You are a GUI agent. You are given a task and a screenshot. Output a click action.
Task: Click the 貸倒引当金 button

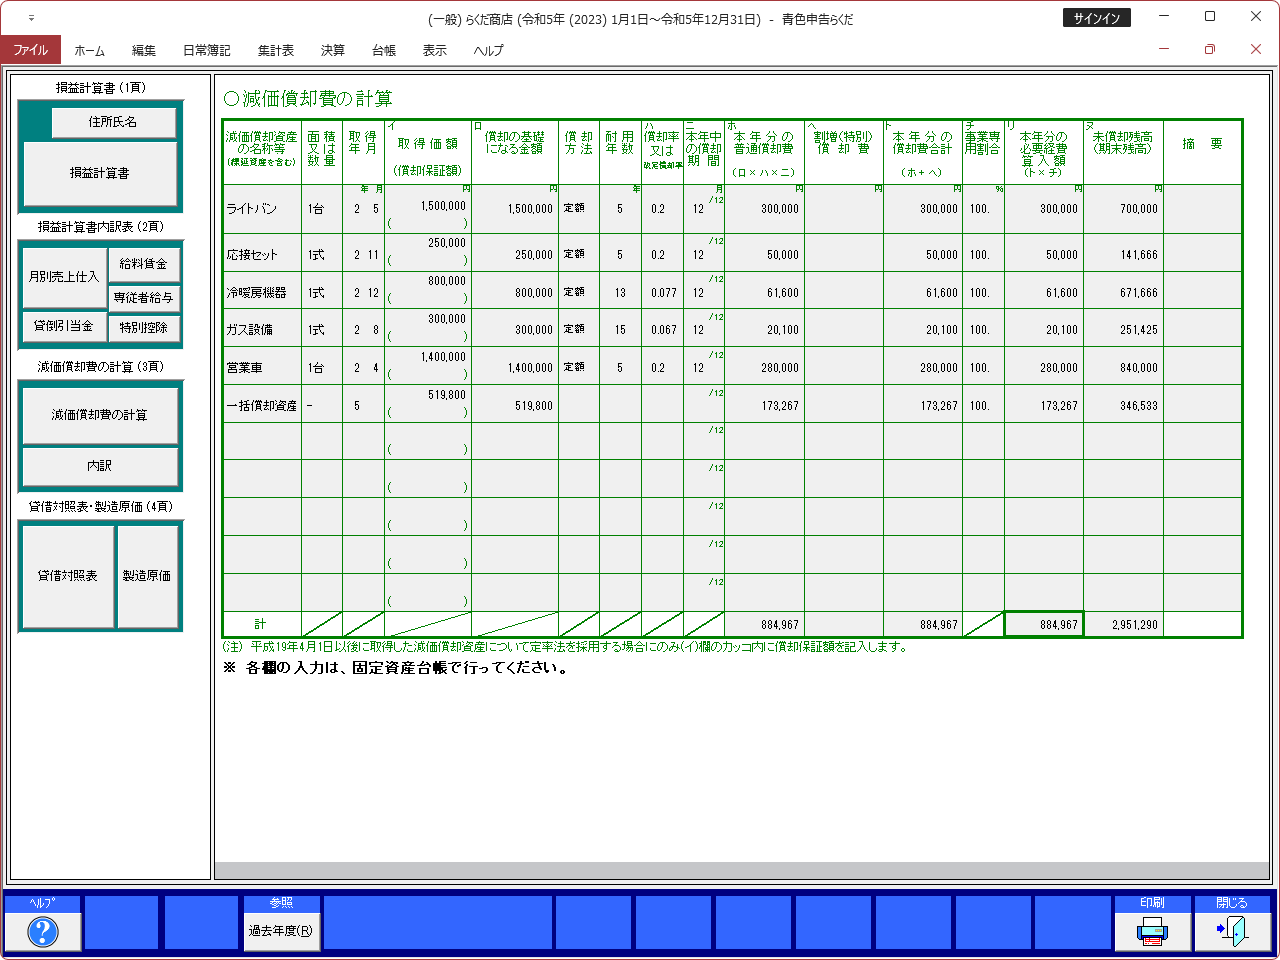point(64,326)
